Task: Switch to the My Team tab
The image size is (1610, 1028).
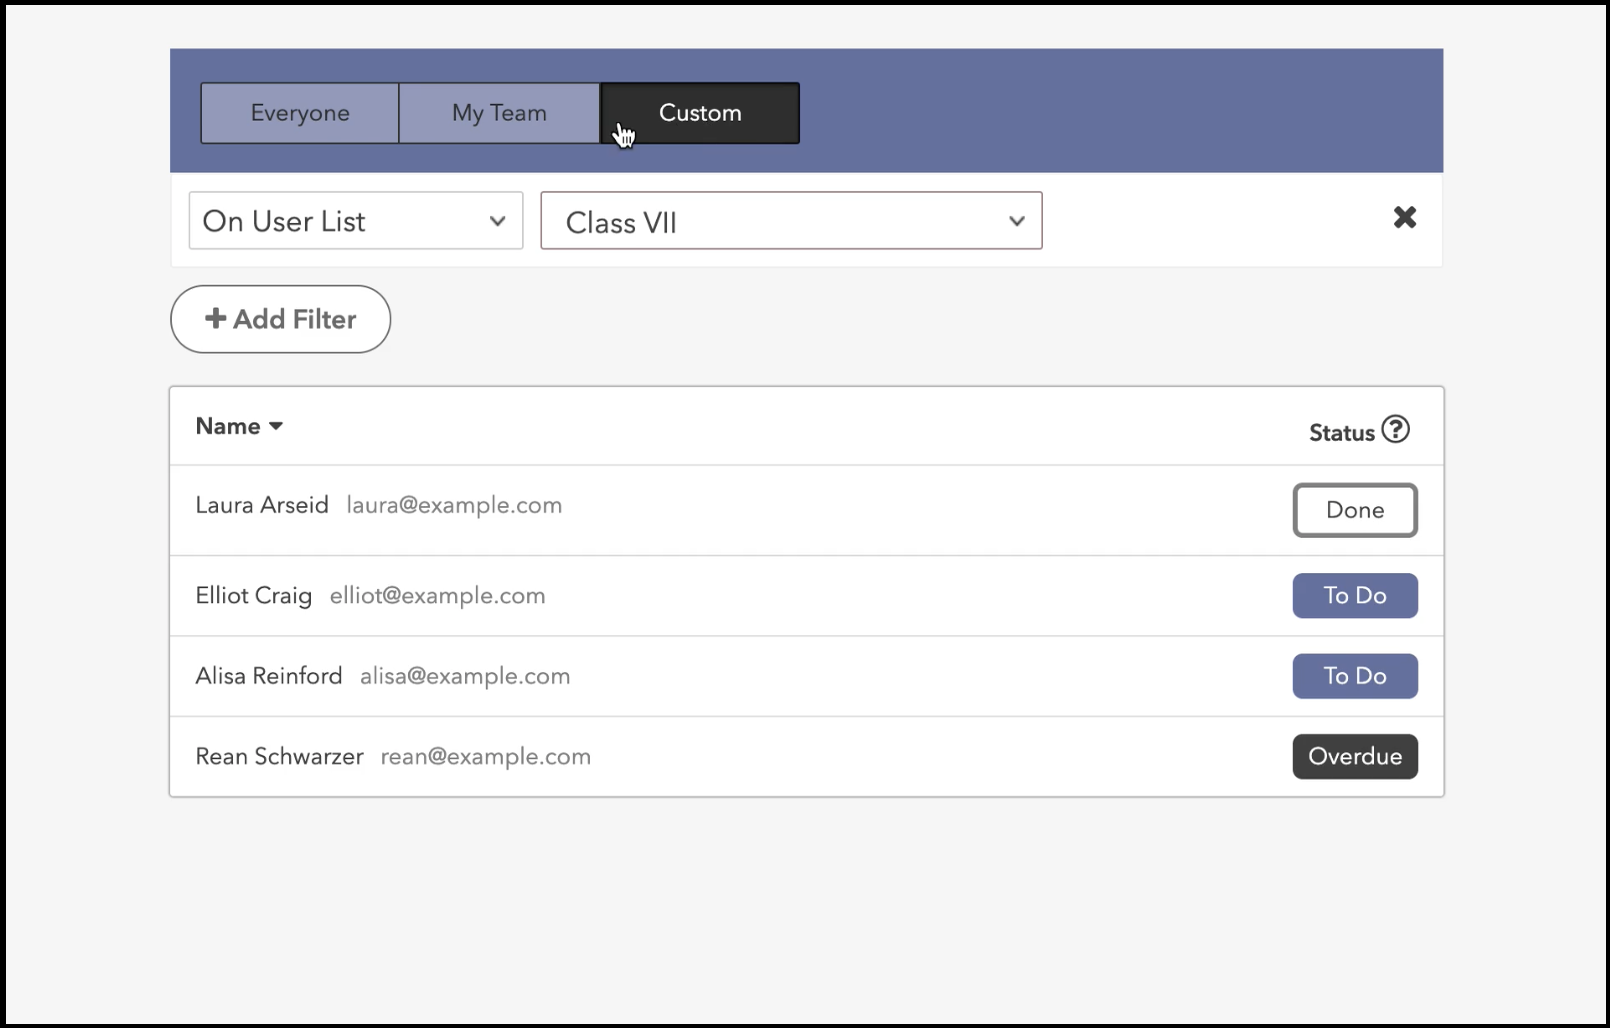Action: pyautogui.click(x=499, y=113)
